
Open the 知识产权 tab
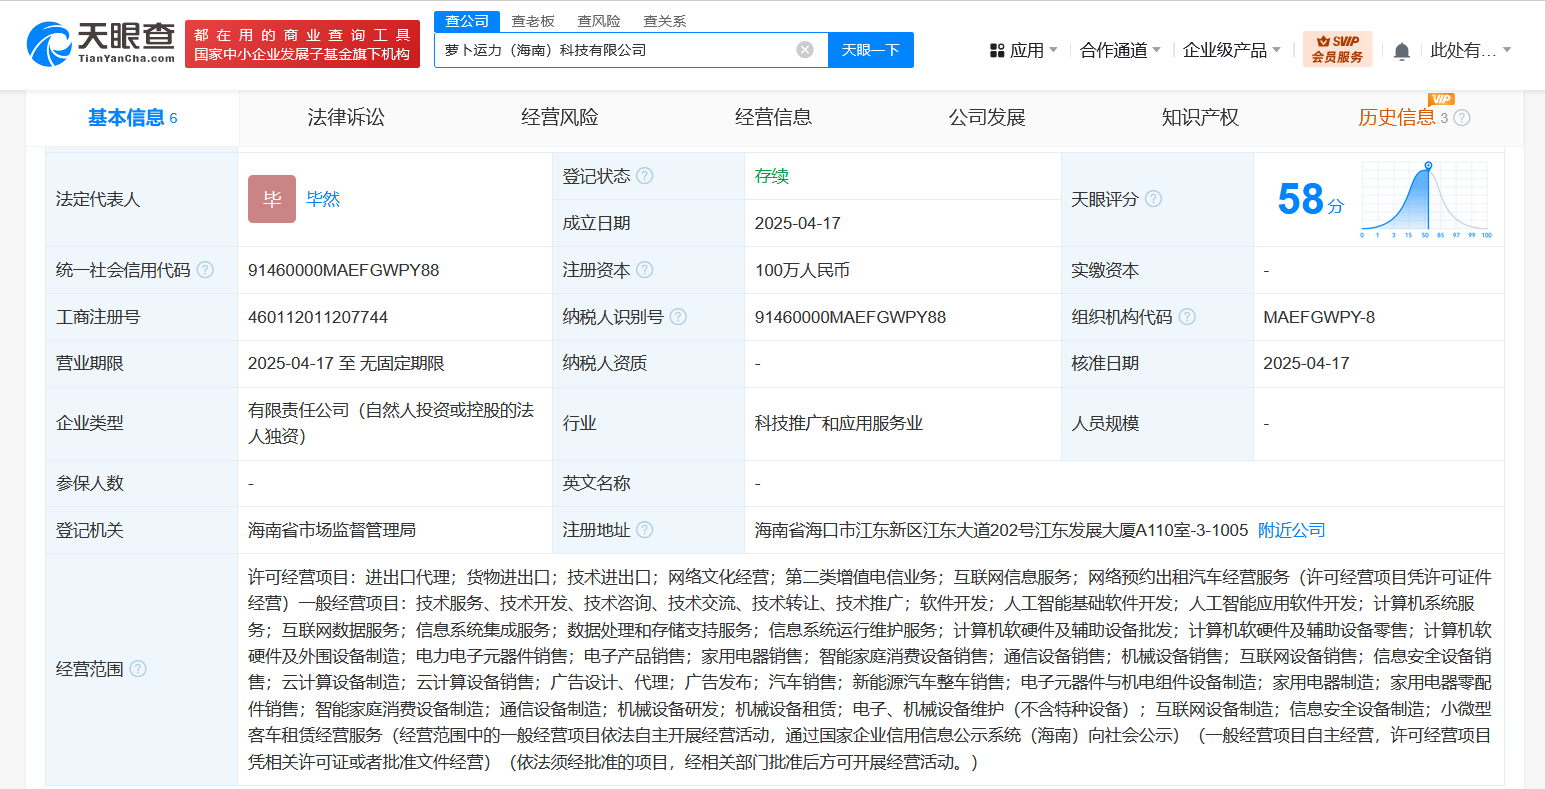[x=1200, y=118]
